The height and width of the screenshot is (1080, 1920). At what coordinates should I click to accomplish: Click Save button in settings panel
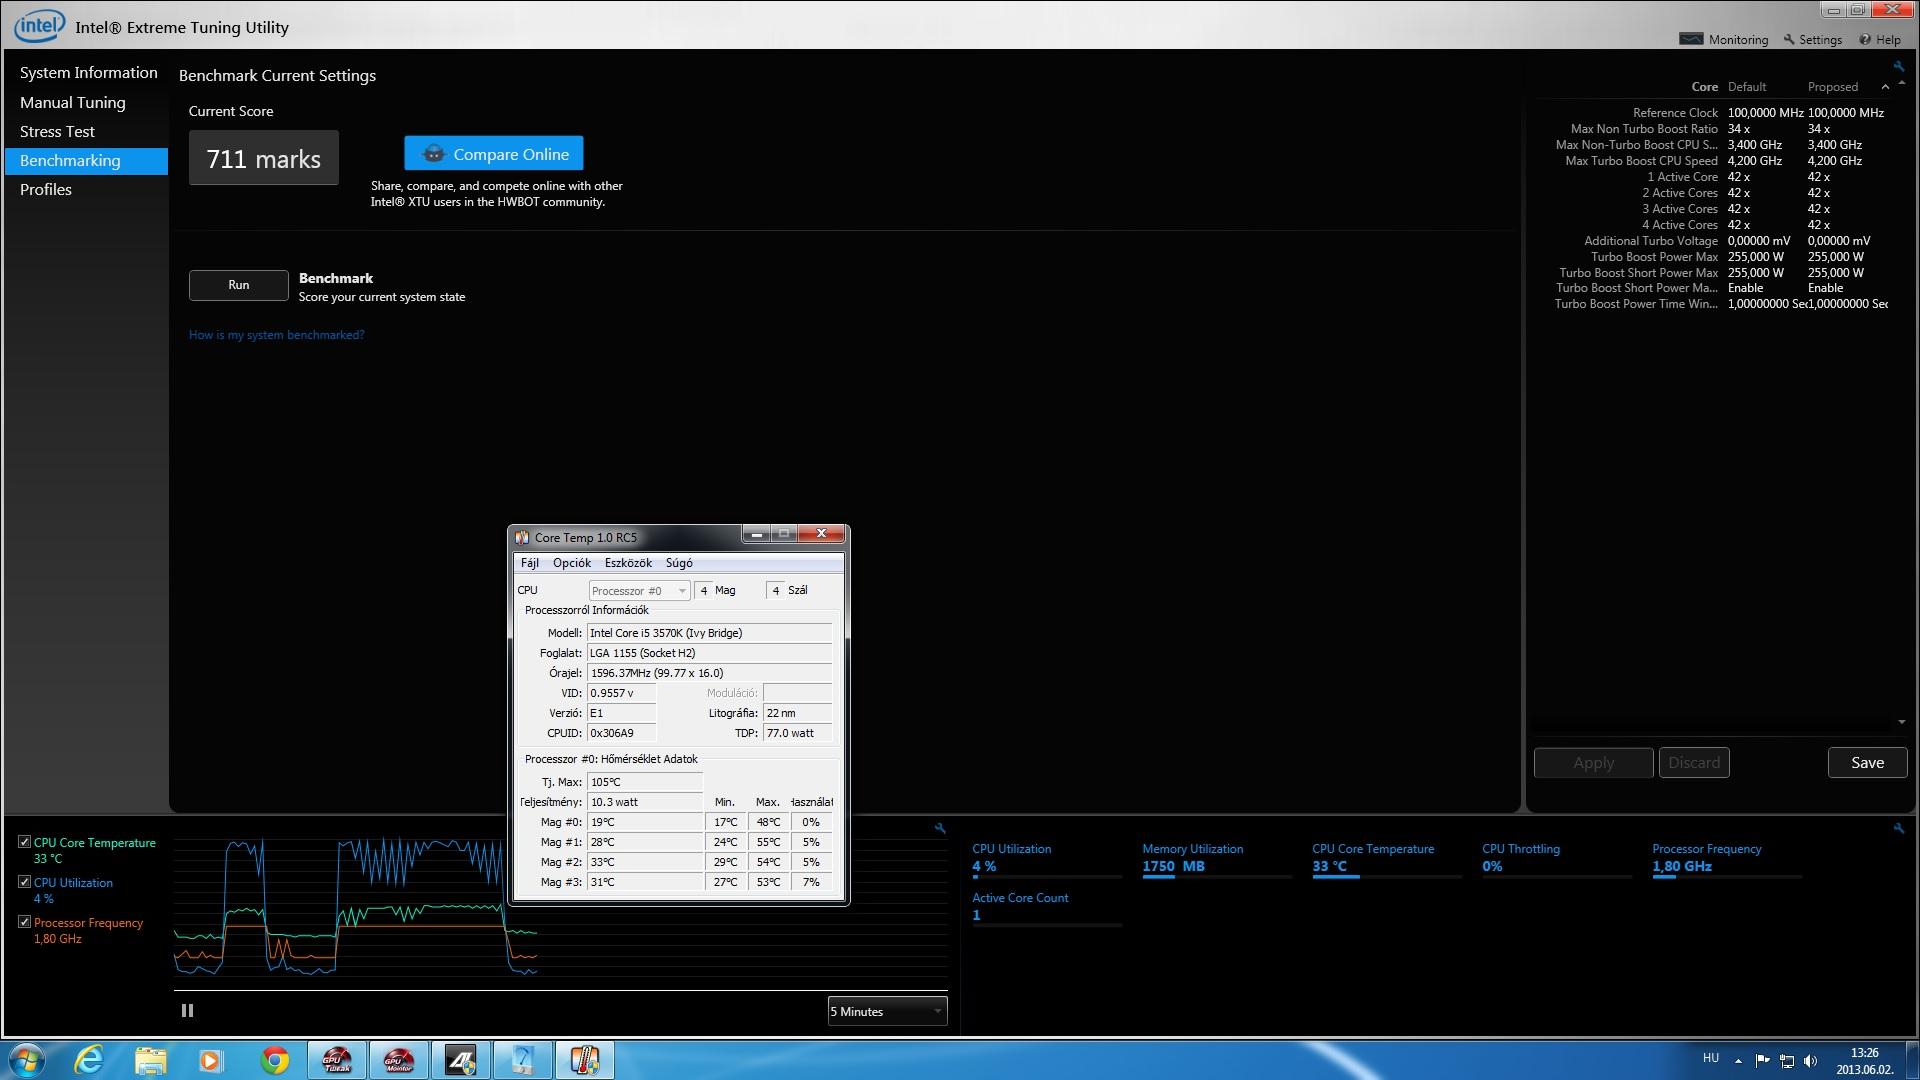coord(1867,762)
